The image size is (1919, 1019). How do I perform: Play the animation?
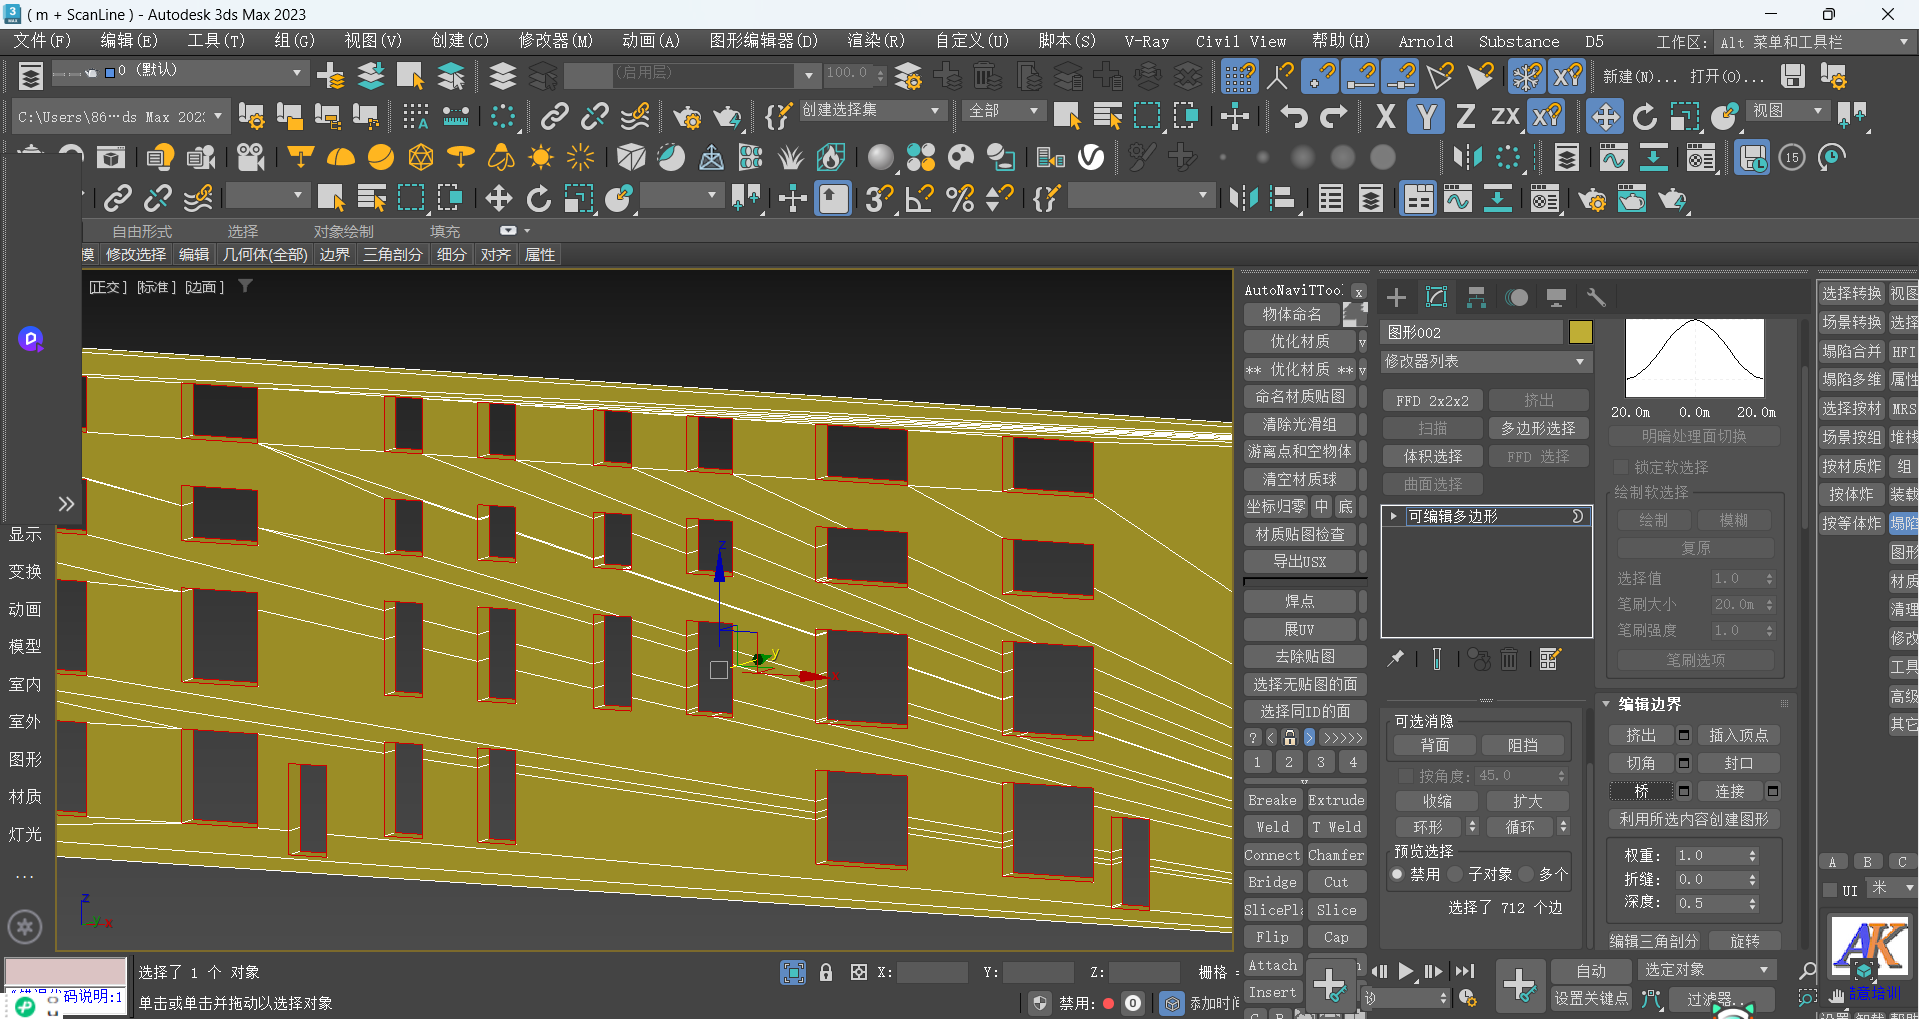[1406, 971]
